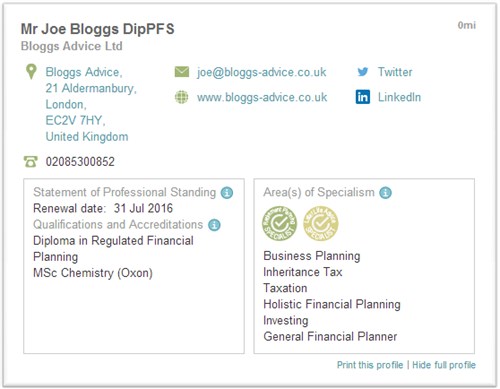Click the phone number 02085300852

[x=80, y=162]
